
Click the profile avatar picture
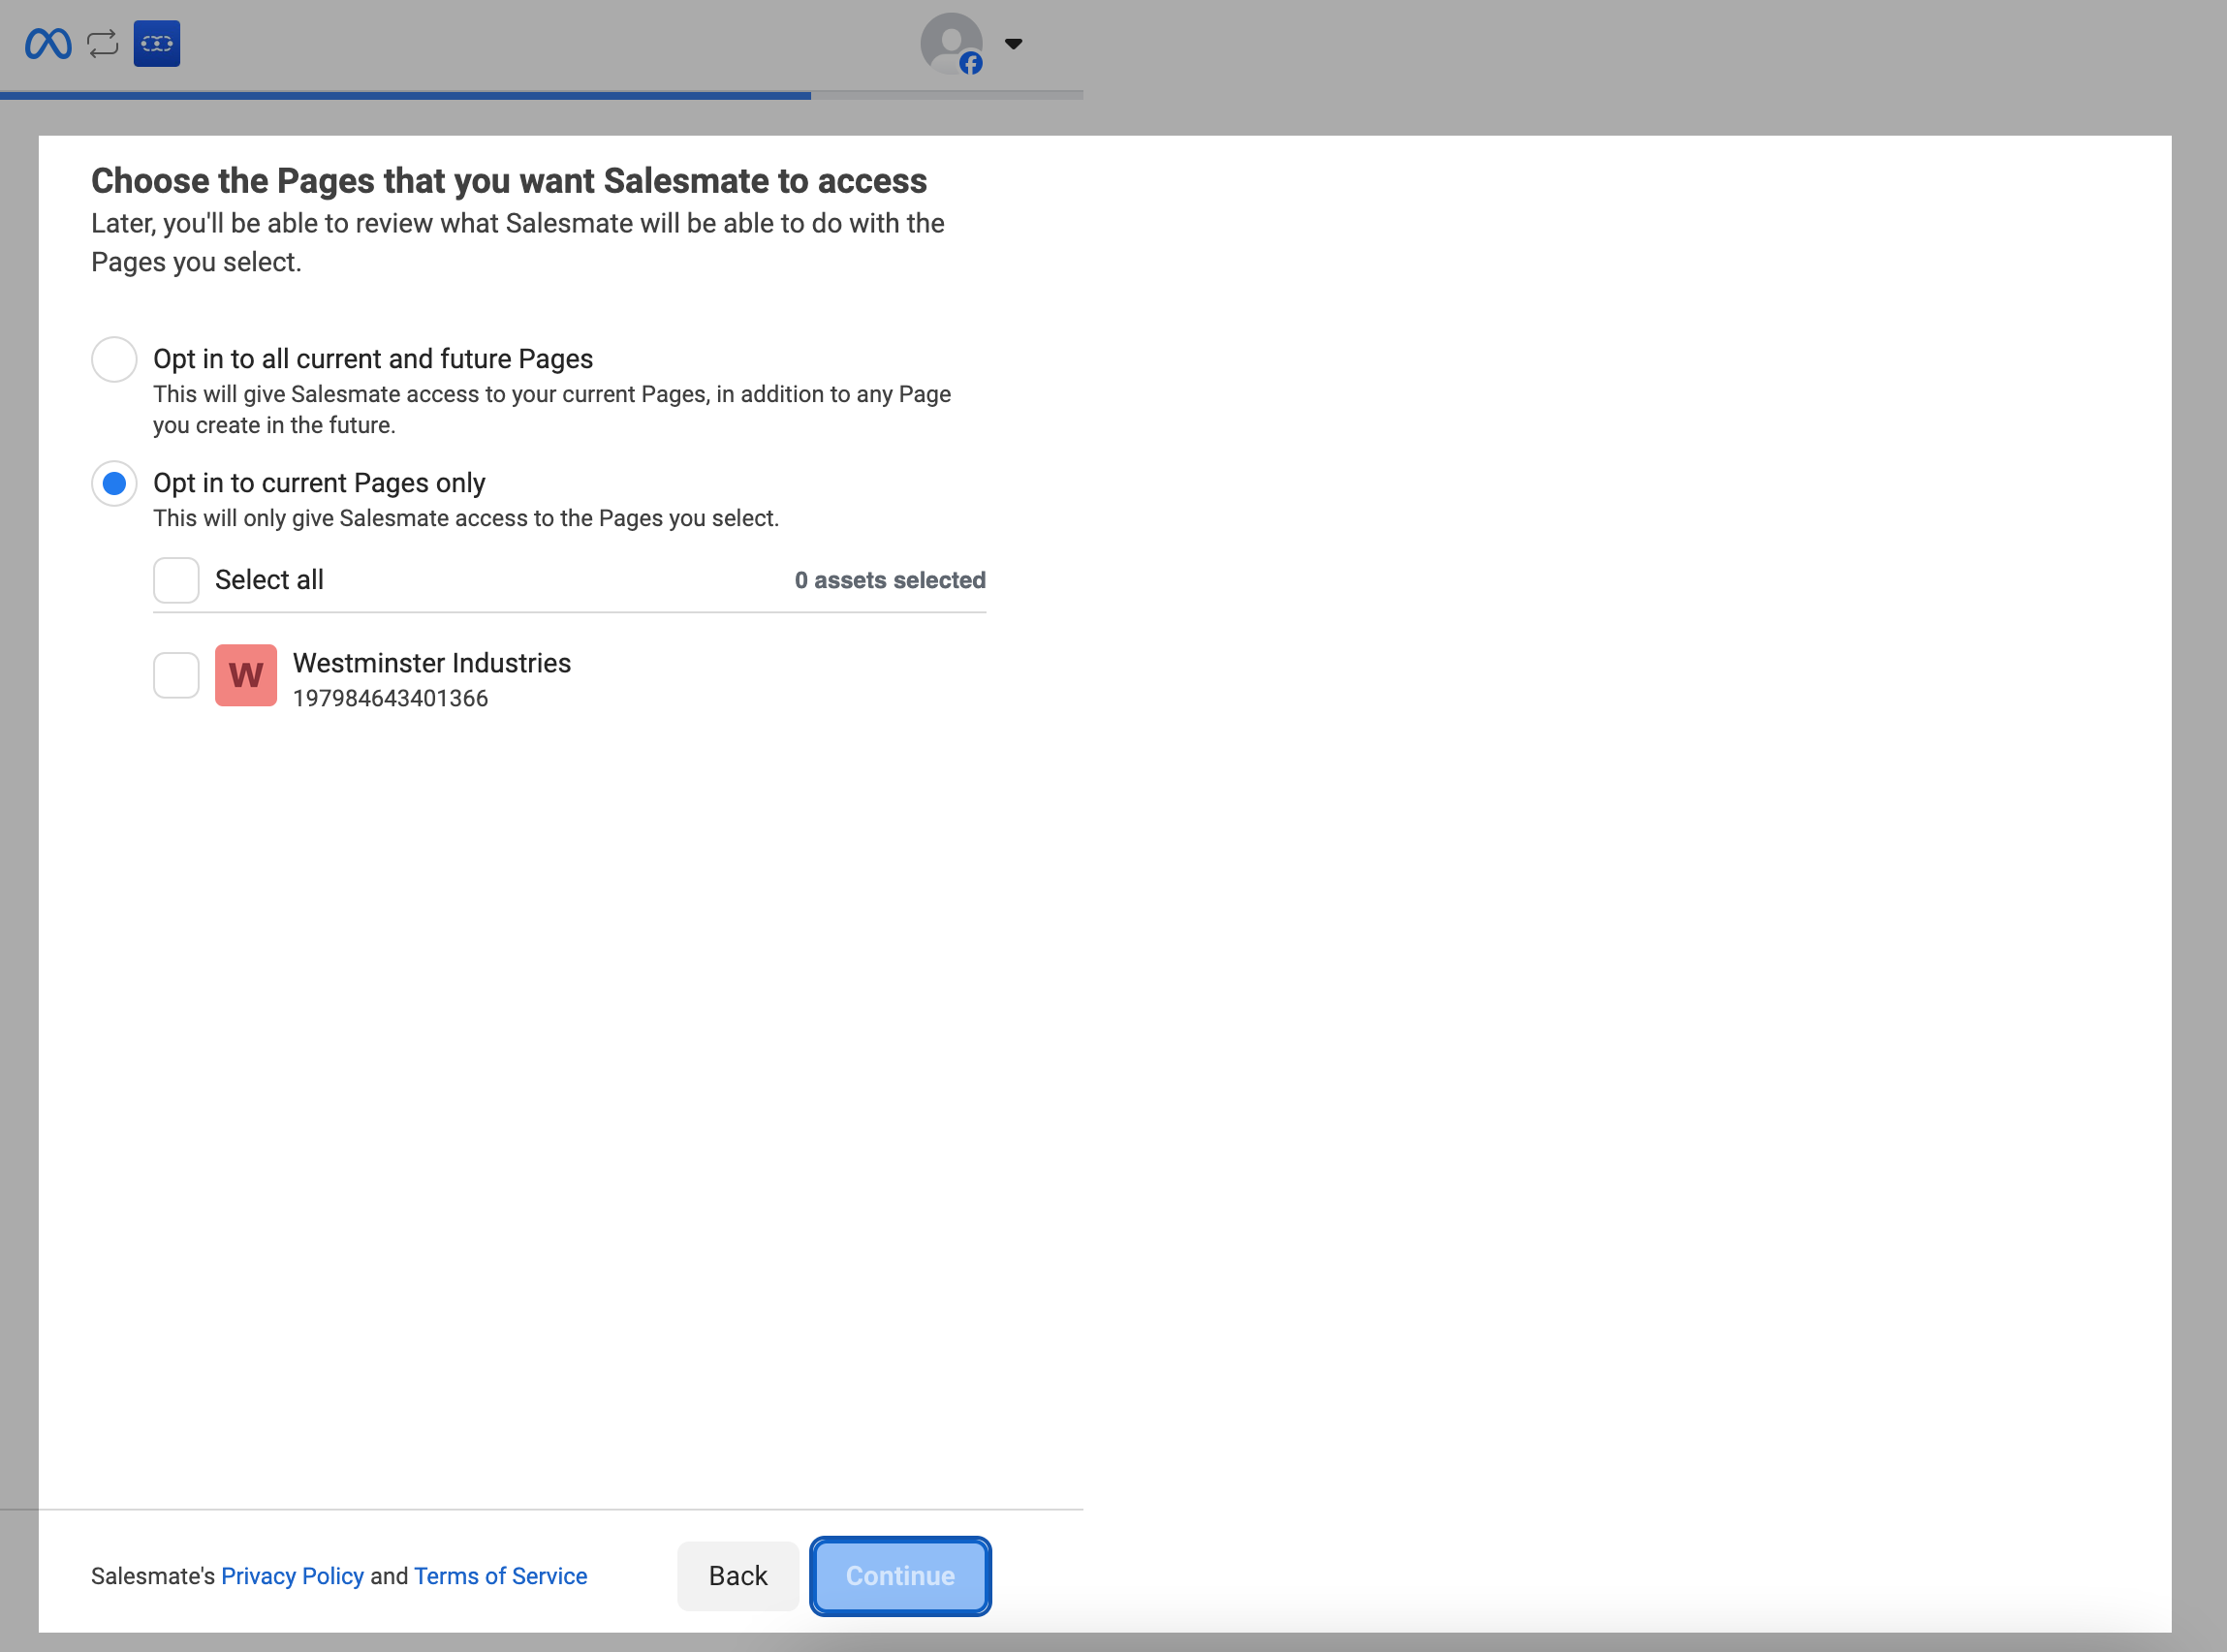[951, 44]
